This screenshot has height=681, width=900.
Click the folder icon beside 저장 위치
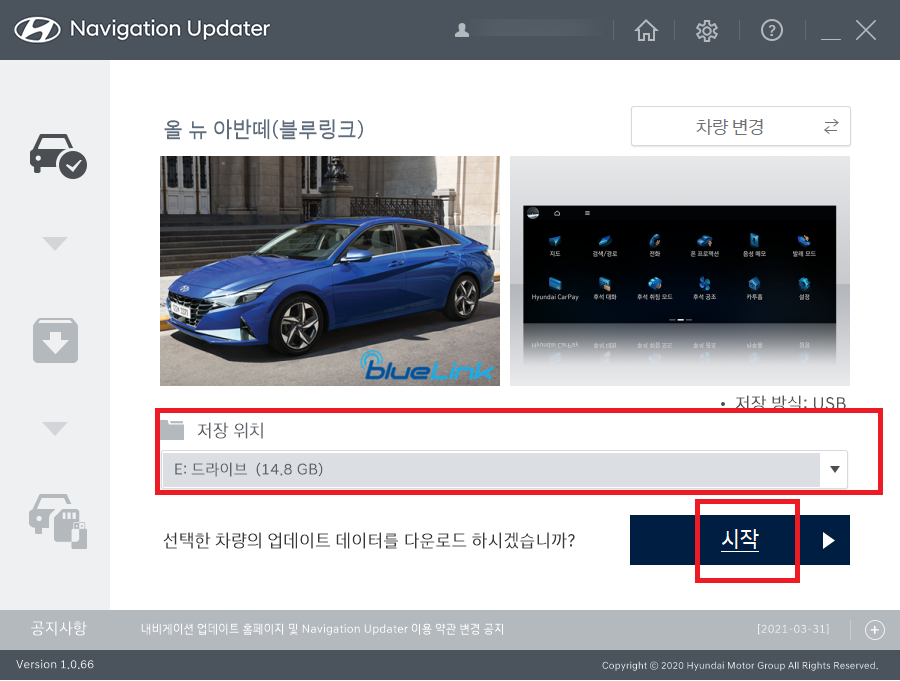pos(172,430)
